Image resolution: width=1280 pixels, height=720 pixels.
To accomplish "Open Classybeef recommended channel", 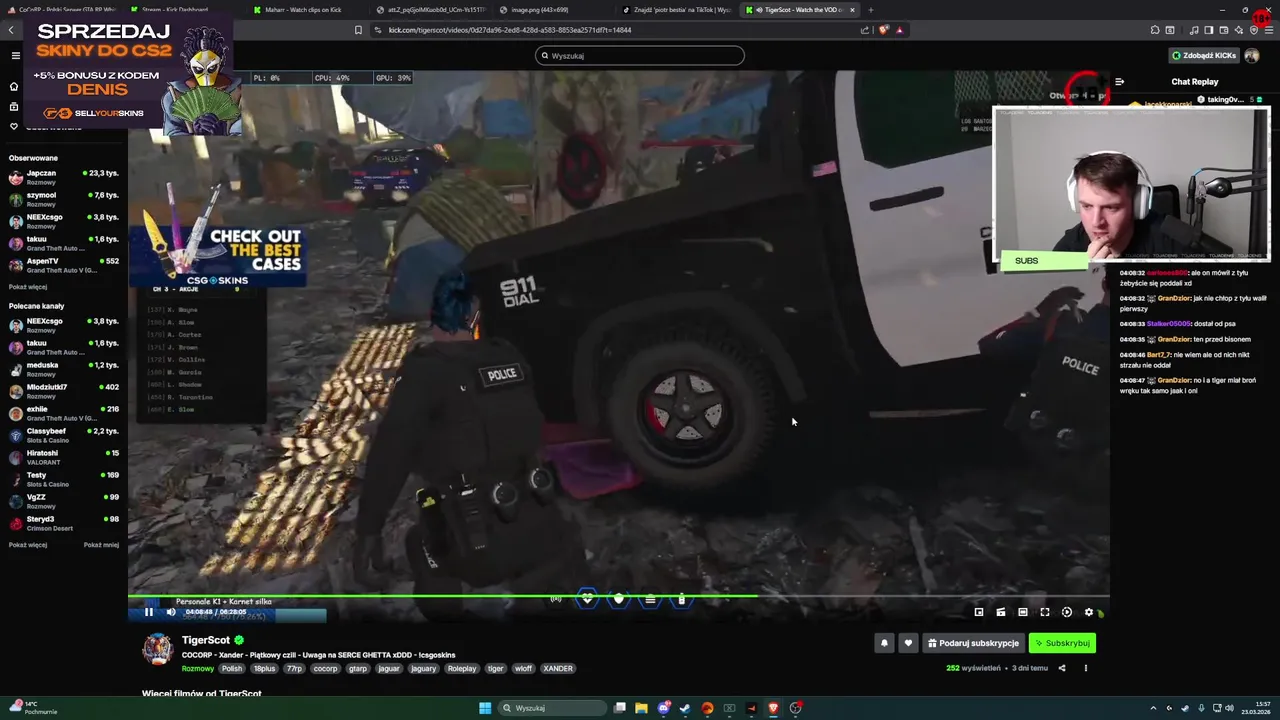I will tap(64, 435).
